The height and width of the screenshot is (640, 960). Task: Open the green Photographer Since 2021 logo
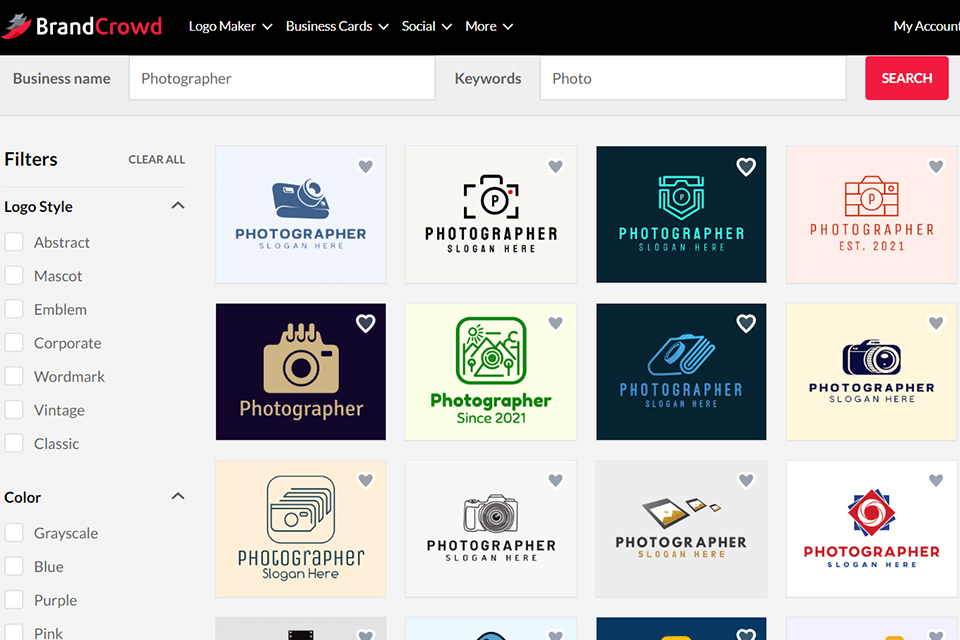[491, 372]
